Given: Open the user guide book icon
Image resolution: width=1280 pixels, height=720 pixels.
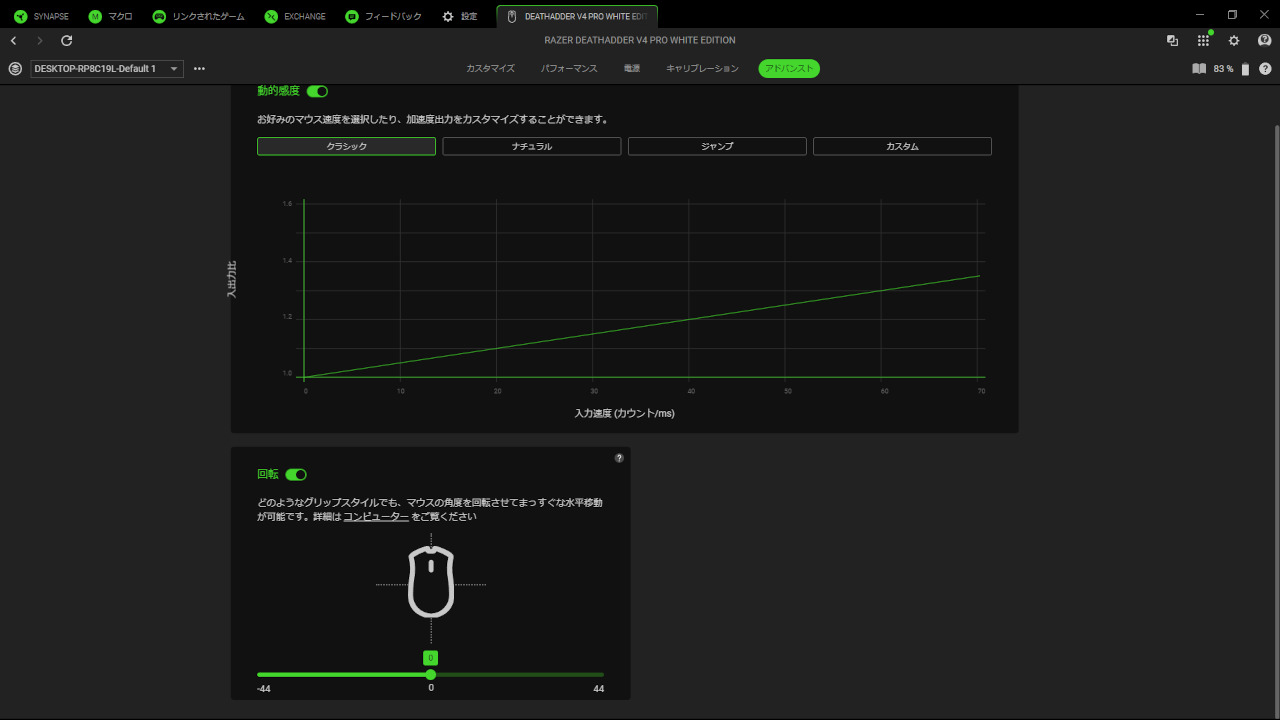Looking at the screenshot, I should (1199, 69).
